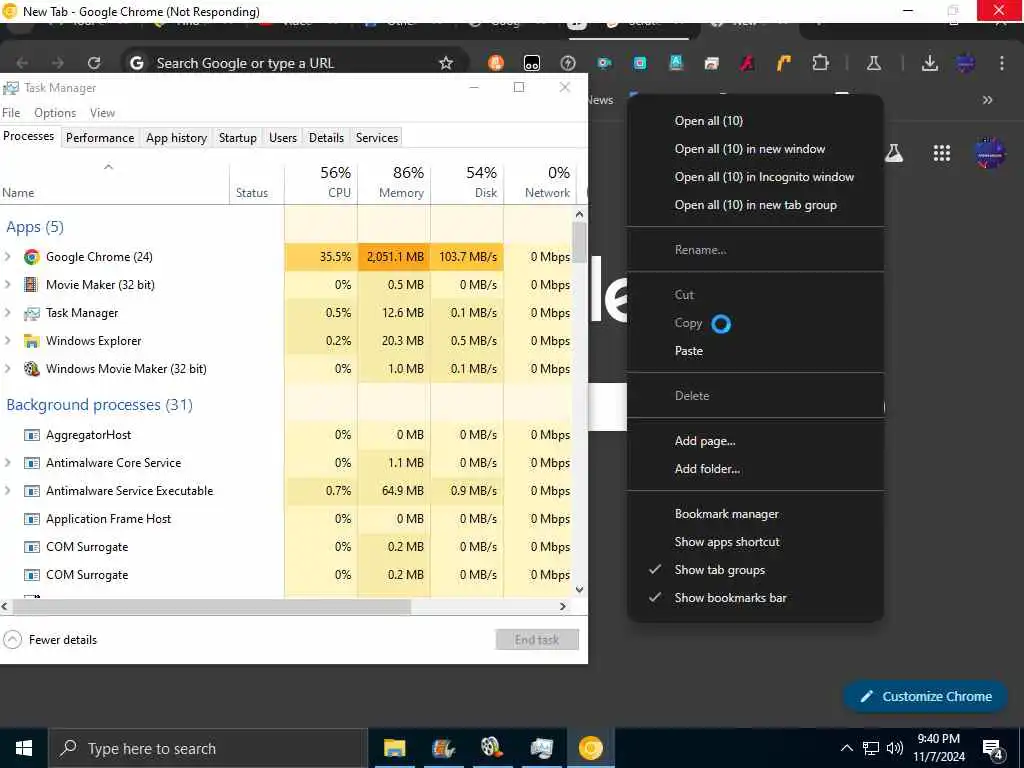Collapse Task Manager with Fewer details
Screen dimensions: 1024x768
(x=50, y=640)
